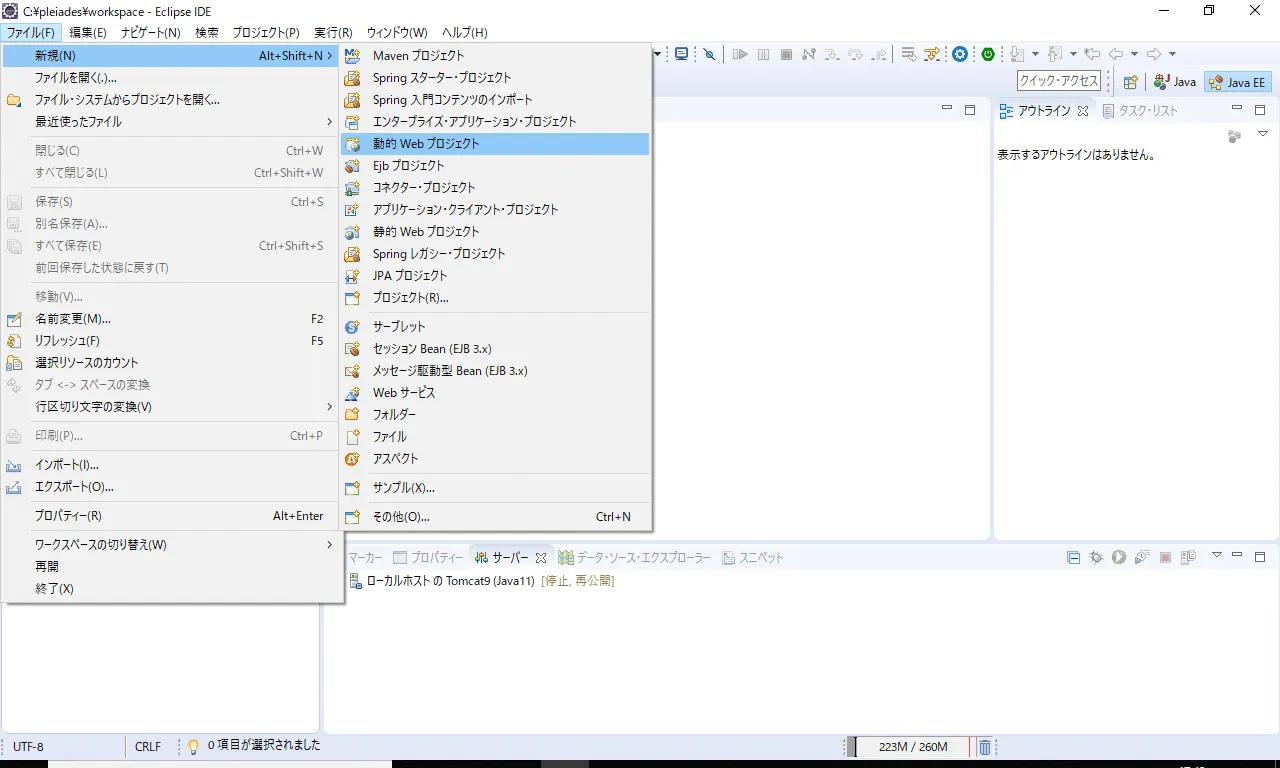Open the ファイル(F) menu in the menu bar
The height and width of the screenshot is (768, 1280).
[x=30, y=33]
